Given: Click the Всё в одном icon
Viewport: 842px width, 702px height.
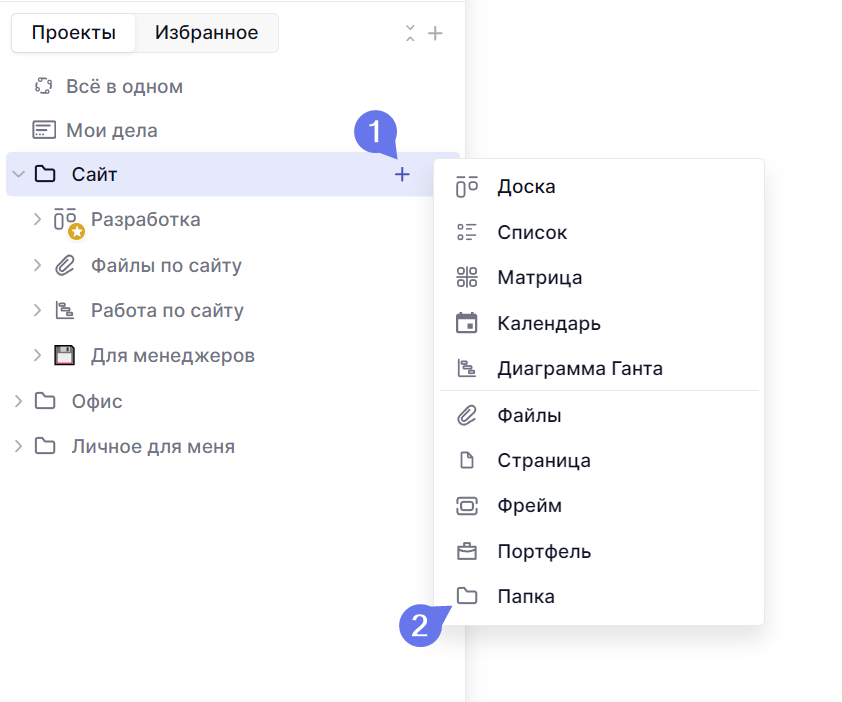Looking at the screenshot, I should click(43, 87).
